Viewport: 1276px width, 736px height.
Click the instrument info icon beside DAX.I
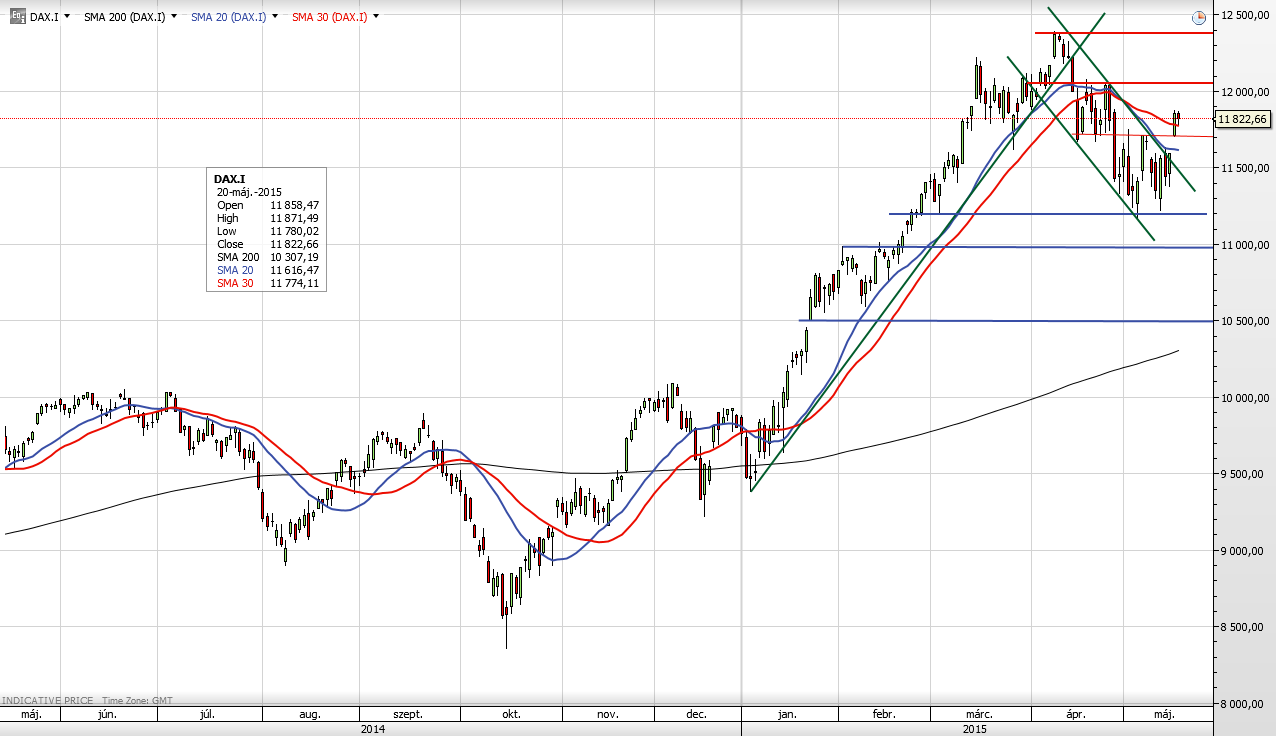(17, 17)
